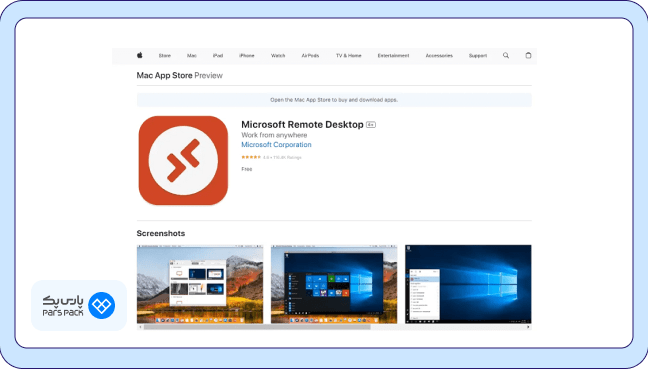648x369 pixels.
Task: Open the AirPods menu item
Action: 310,55
